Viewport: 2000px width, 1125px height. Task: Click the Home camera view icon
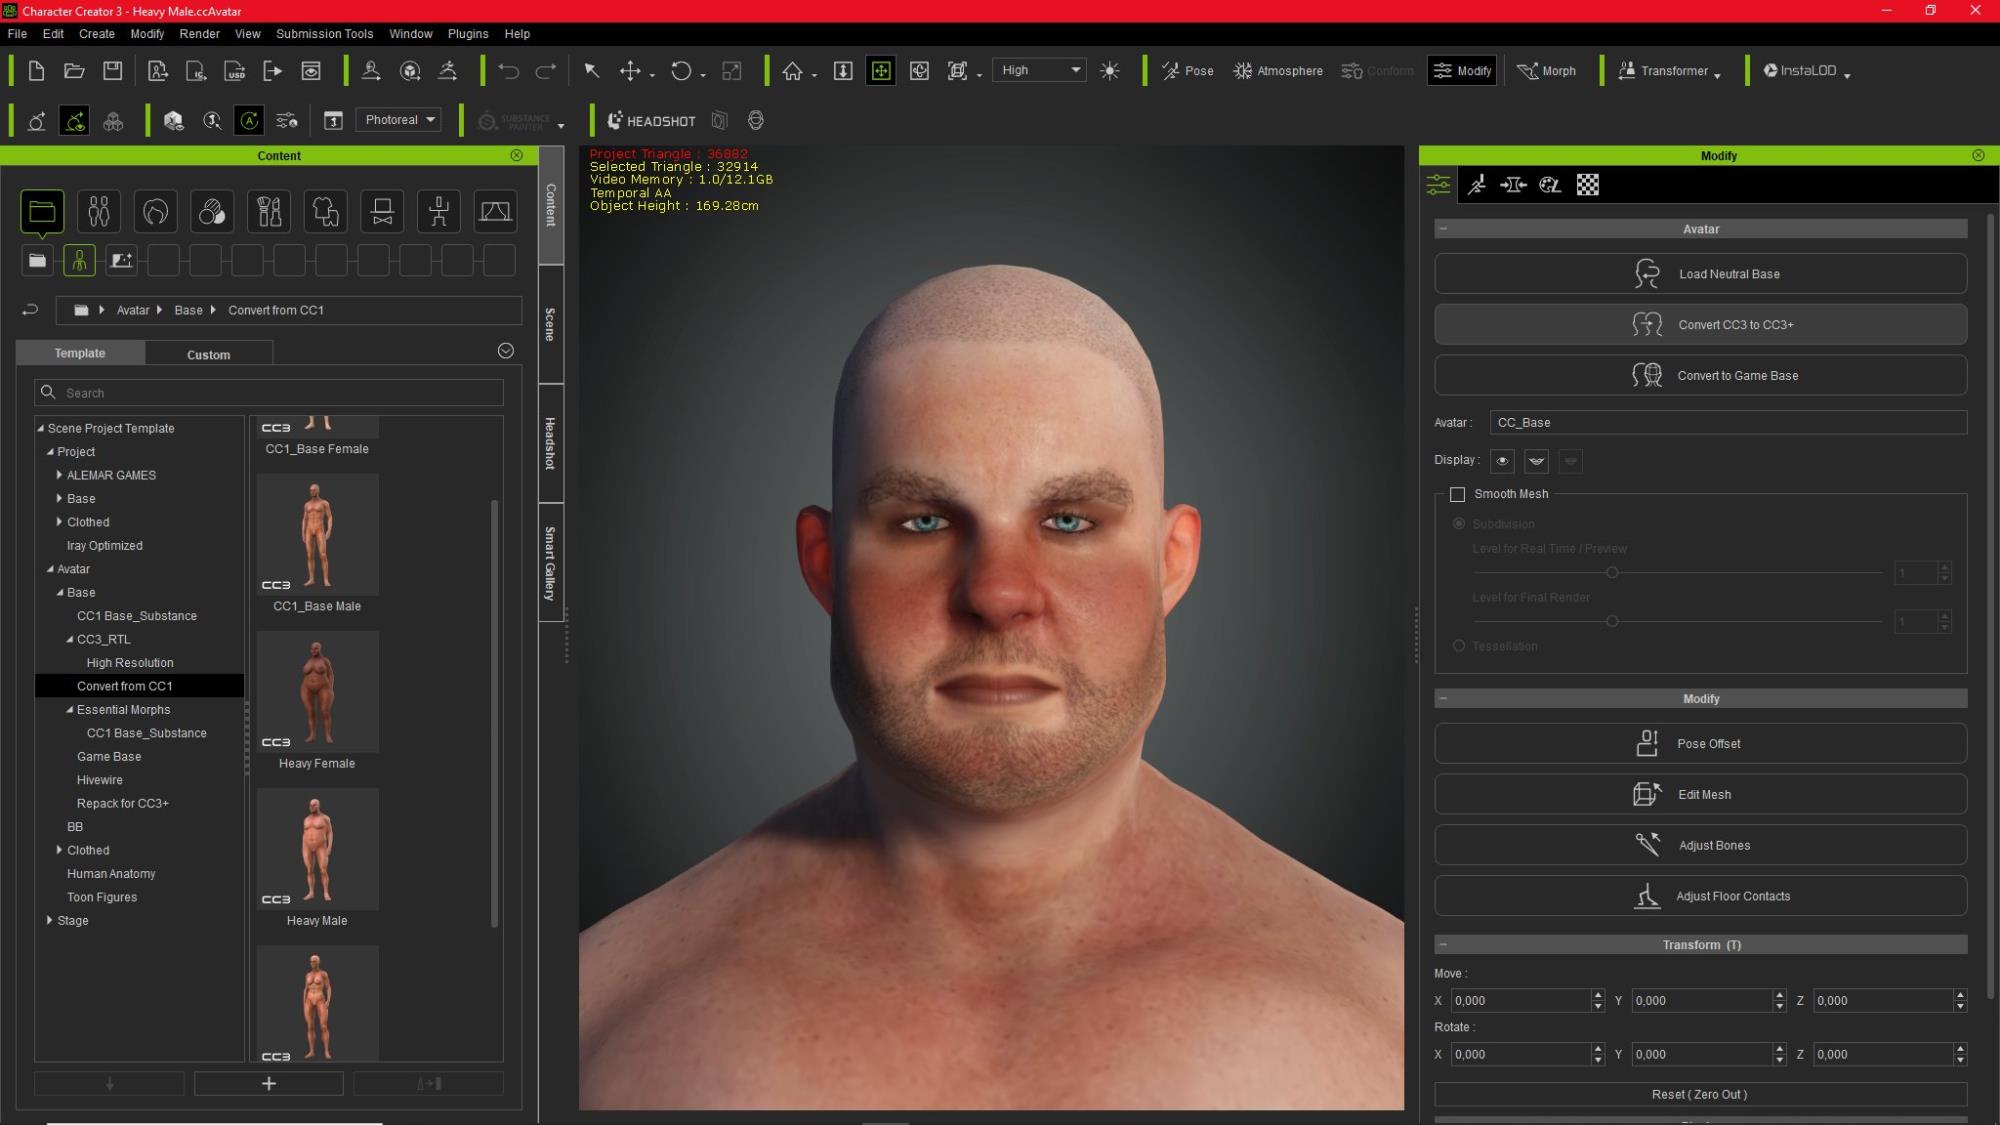pyautogui.click(x=793, y=71)
